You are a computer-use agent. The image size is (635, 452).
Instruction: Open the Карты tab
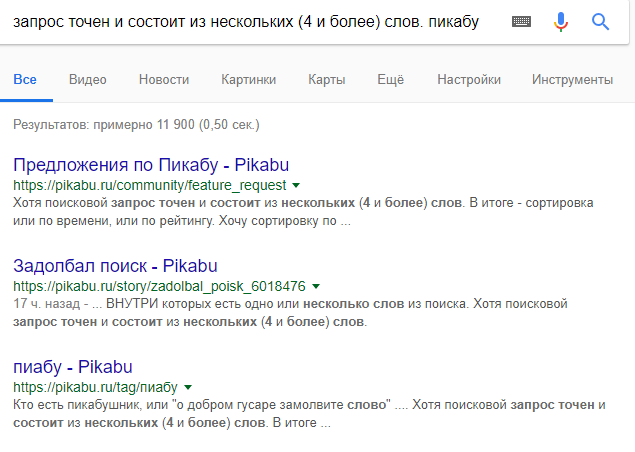click(327, 79)
